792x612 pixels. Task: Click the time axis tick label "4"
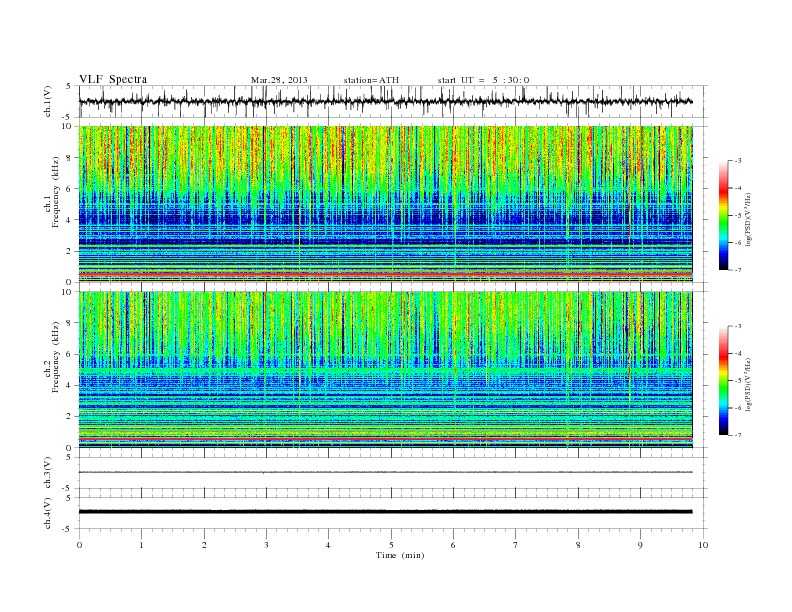tap(328, 545)
